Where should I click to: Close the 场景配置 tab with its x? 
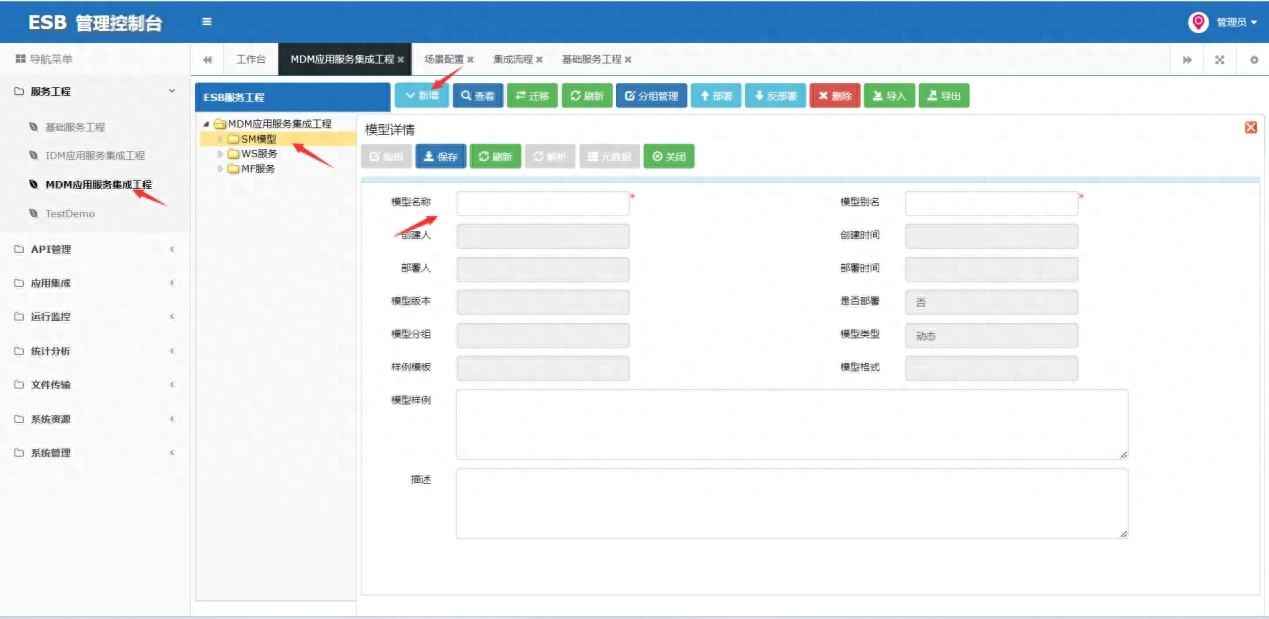pos(470,60)
